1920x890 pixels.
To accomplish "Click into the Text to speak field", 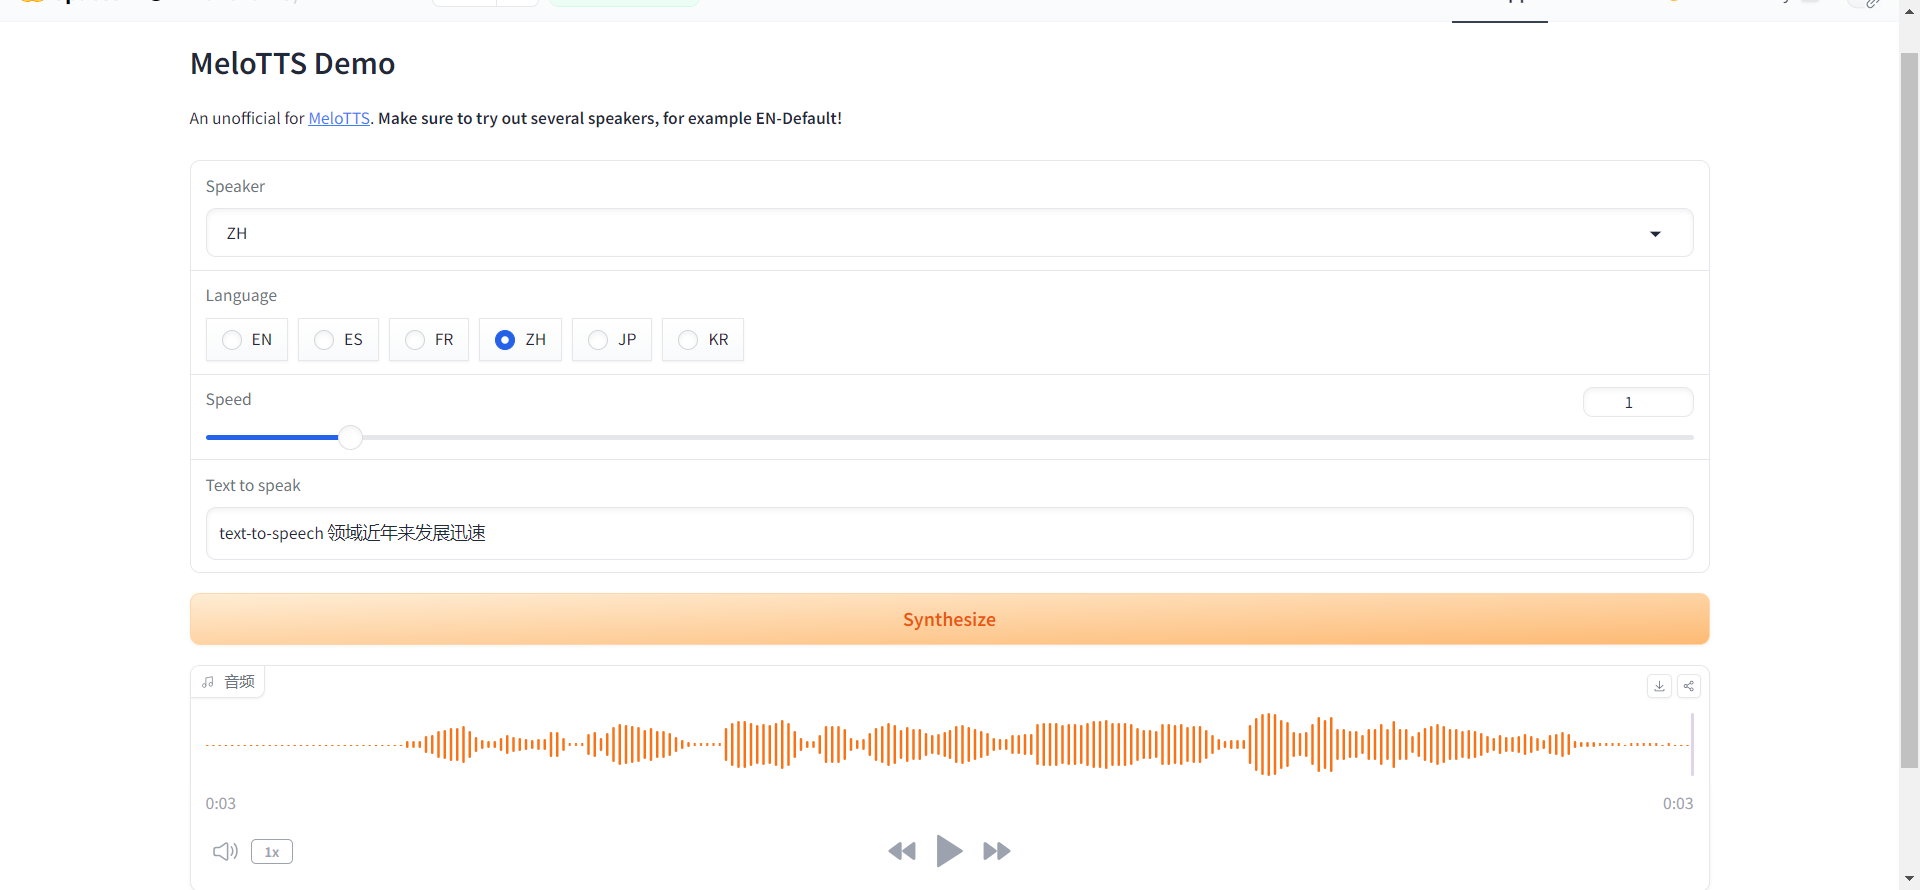I will [x=948, y=533].
